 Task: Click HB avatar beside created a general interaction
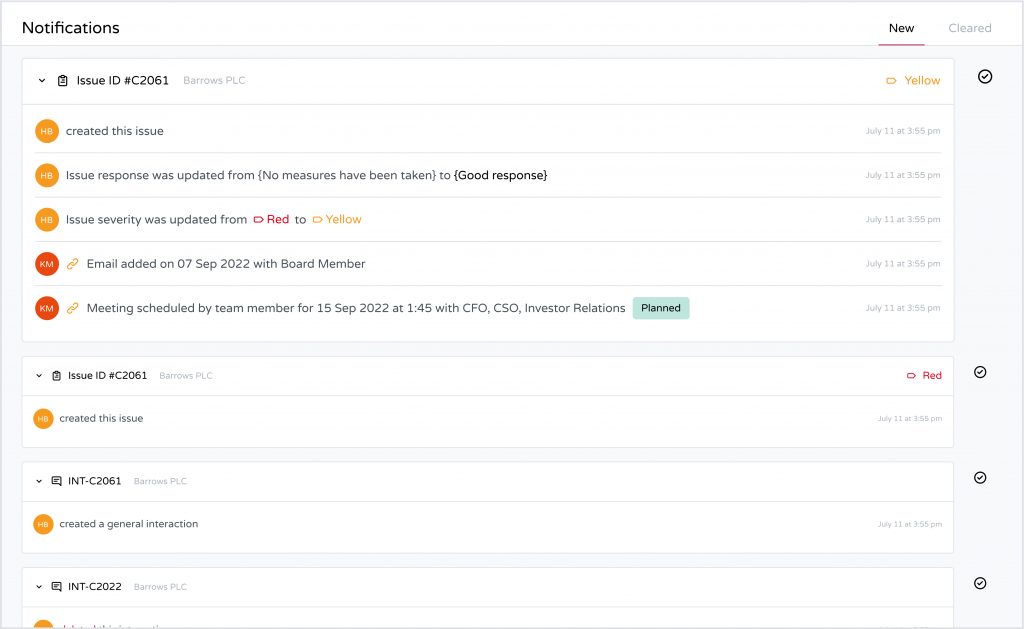[43, 524]
